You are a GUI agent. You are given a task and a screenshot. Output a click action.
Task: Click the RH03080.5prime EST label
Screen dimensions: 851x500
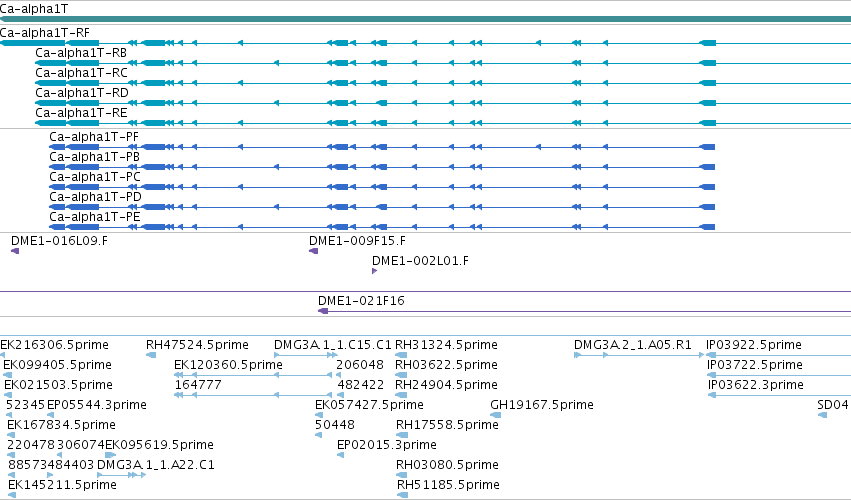pos(448,465)
